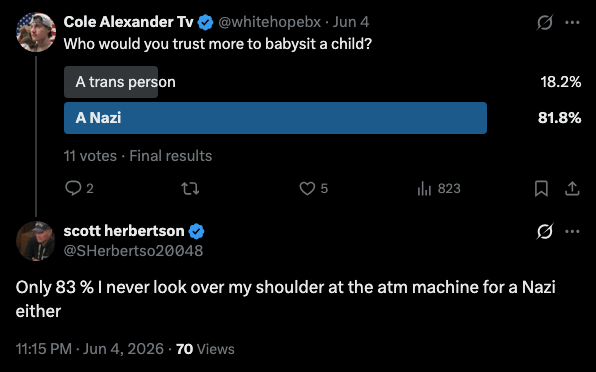Repost Cole Alexander's poll tweet
596x372 pixels.
coord(190,188)
